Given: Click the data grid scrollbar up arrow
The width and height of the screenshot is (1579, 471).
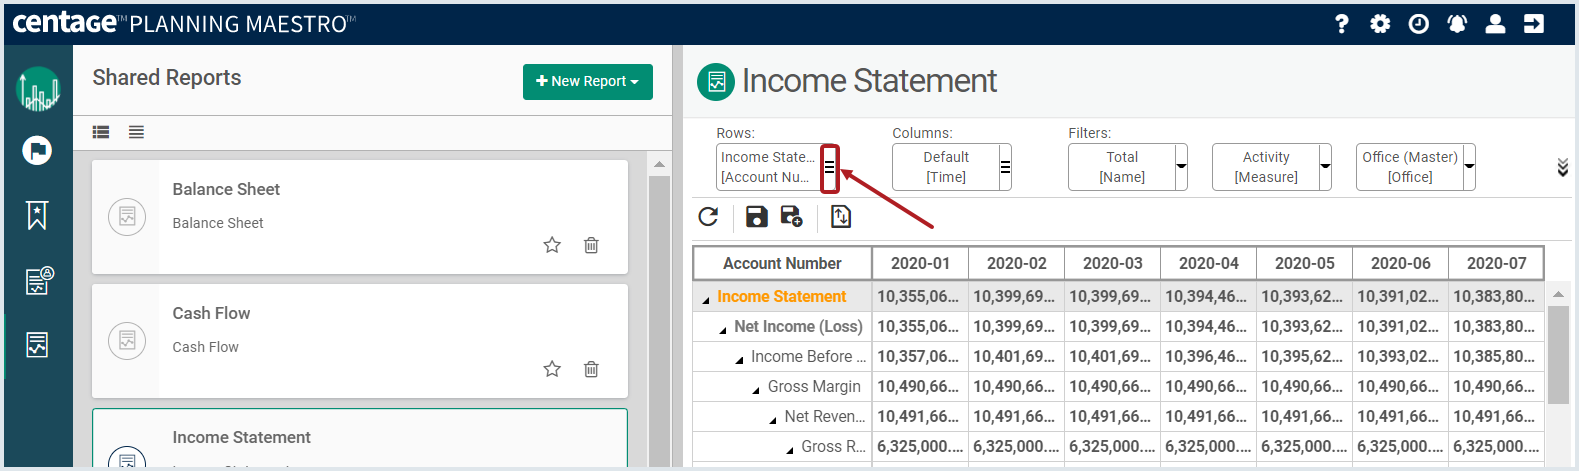Looking at the screenshot, I should 1558,294.
